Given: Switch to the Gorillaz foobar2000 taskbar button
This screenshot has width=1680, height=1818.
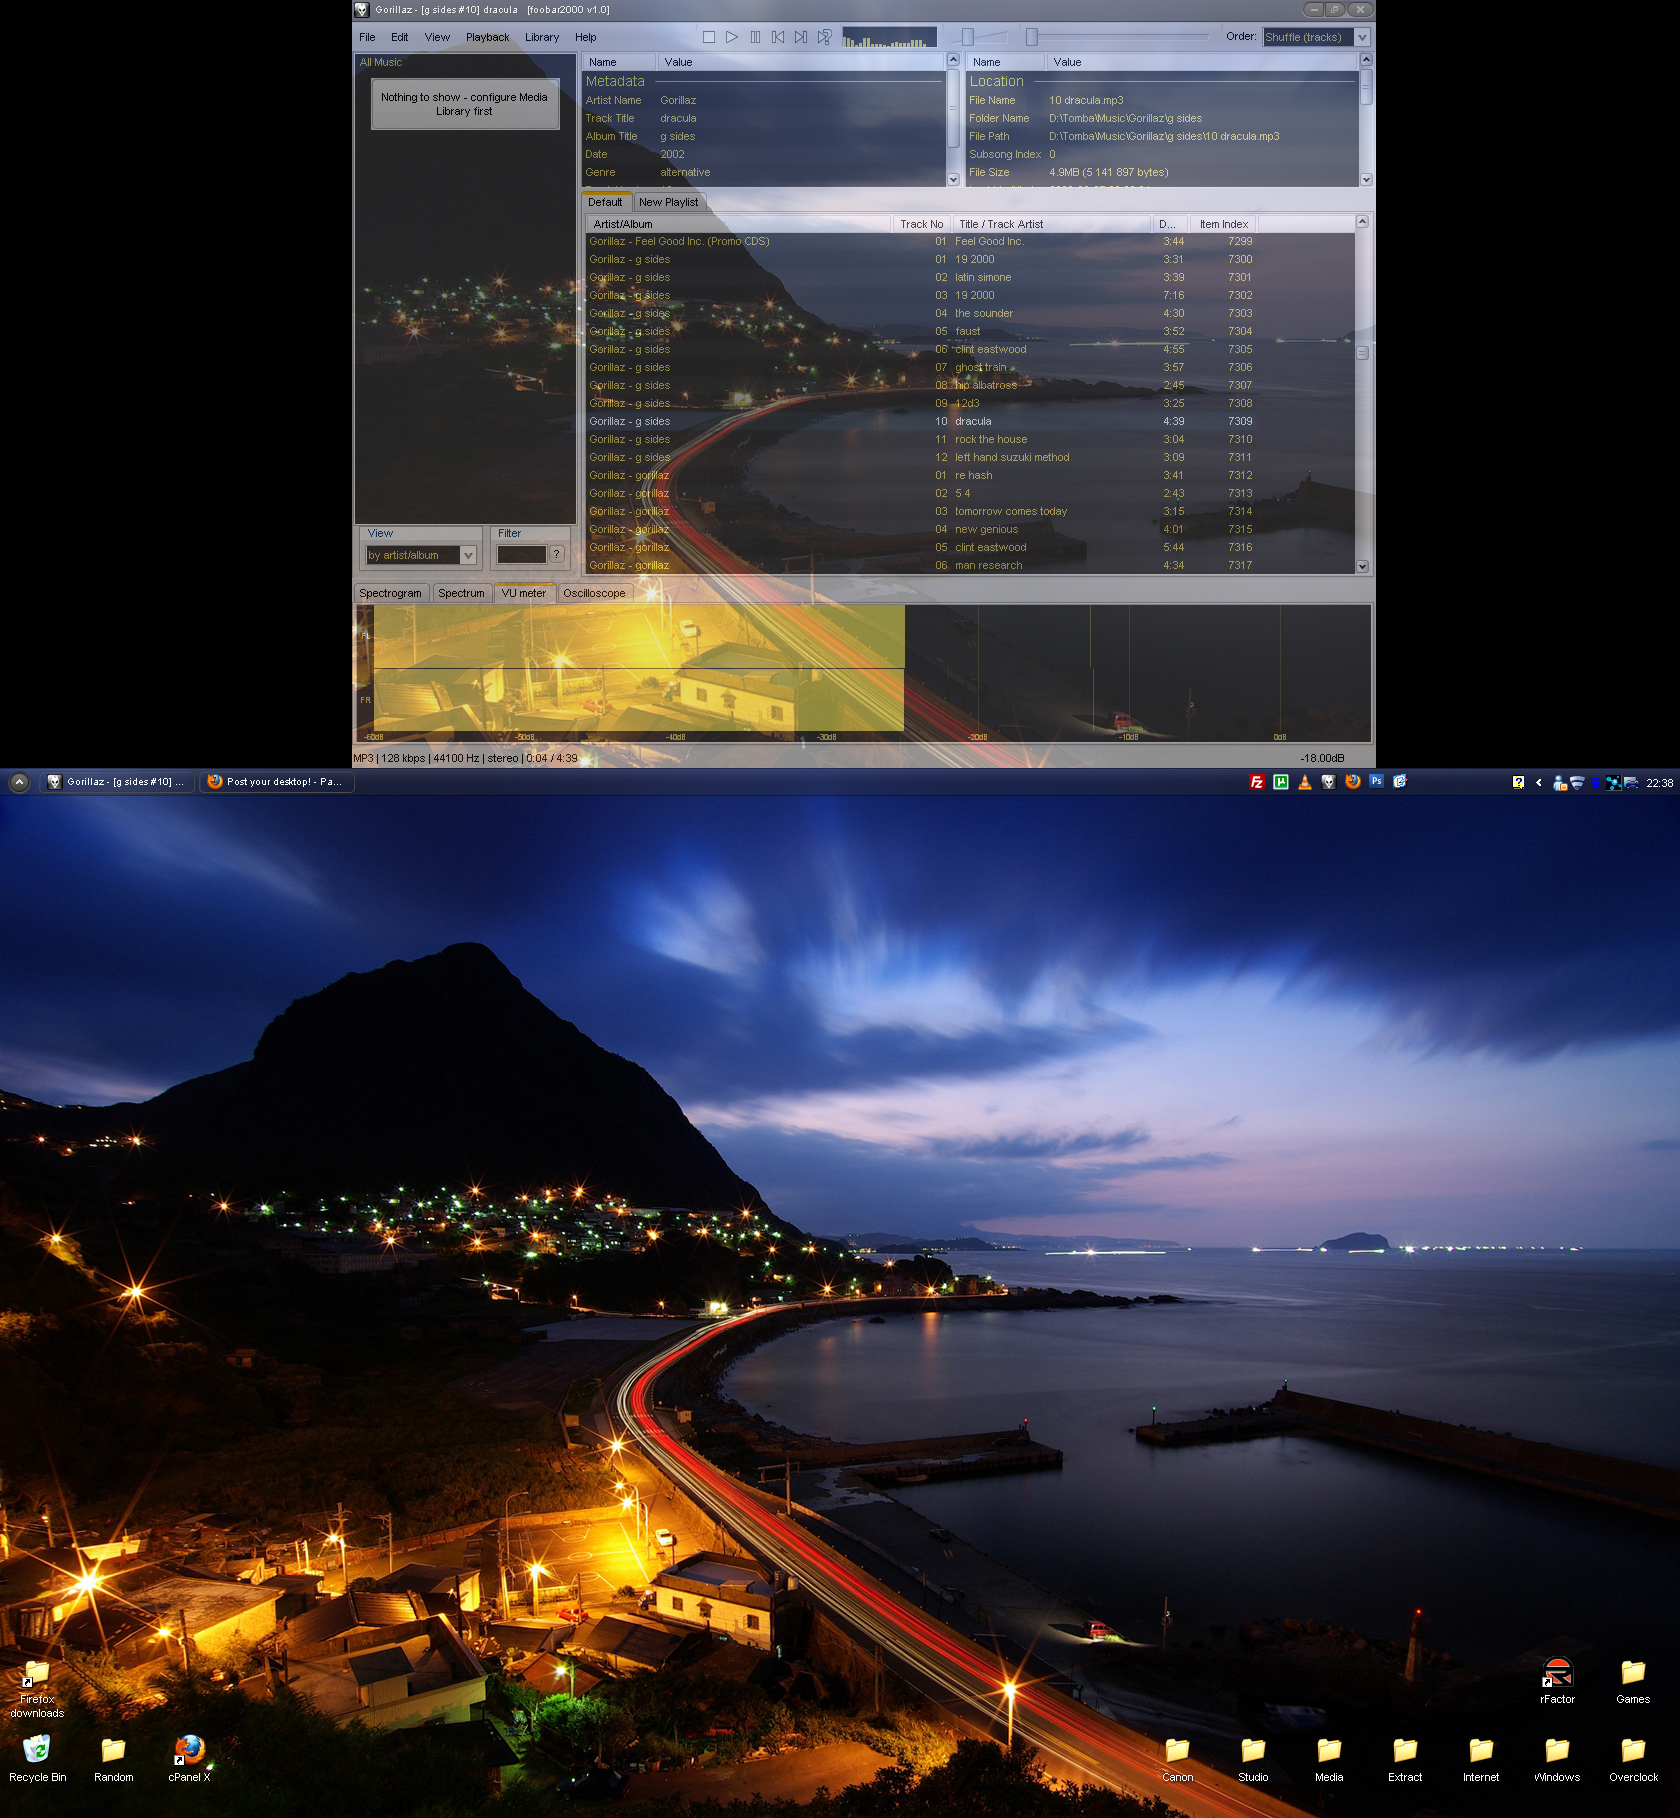Looking at the screenshot, I should (x=118, y=782).
